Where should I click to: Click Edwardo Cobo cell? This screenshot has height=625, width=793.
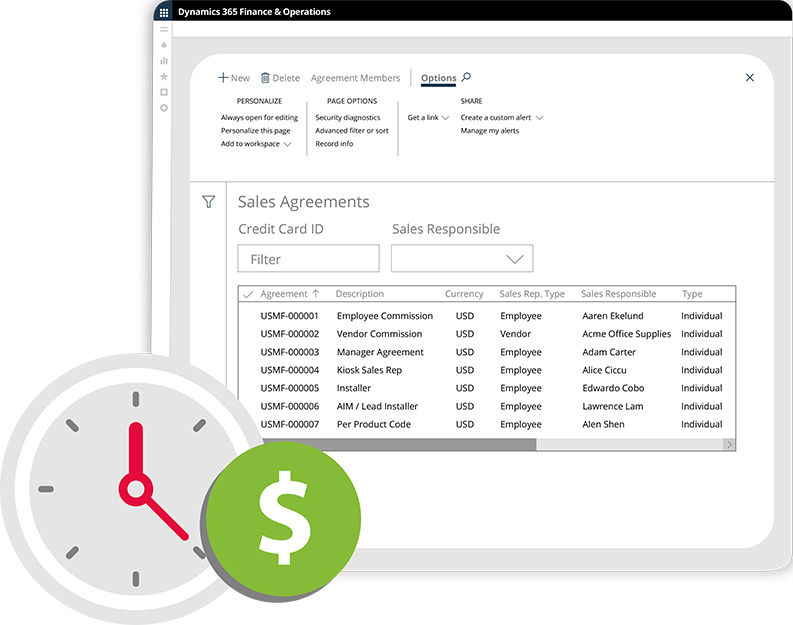pos(613,388)
